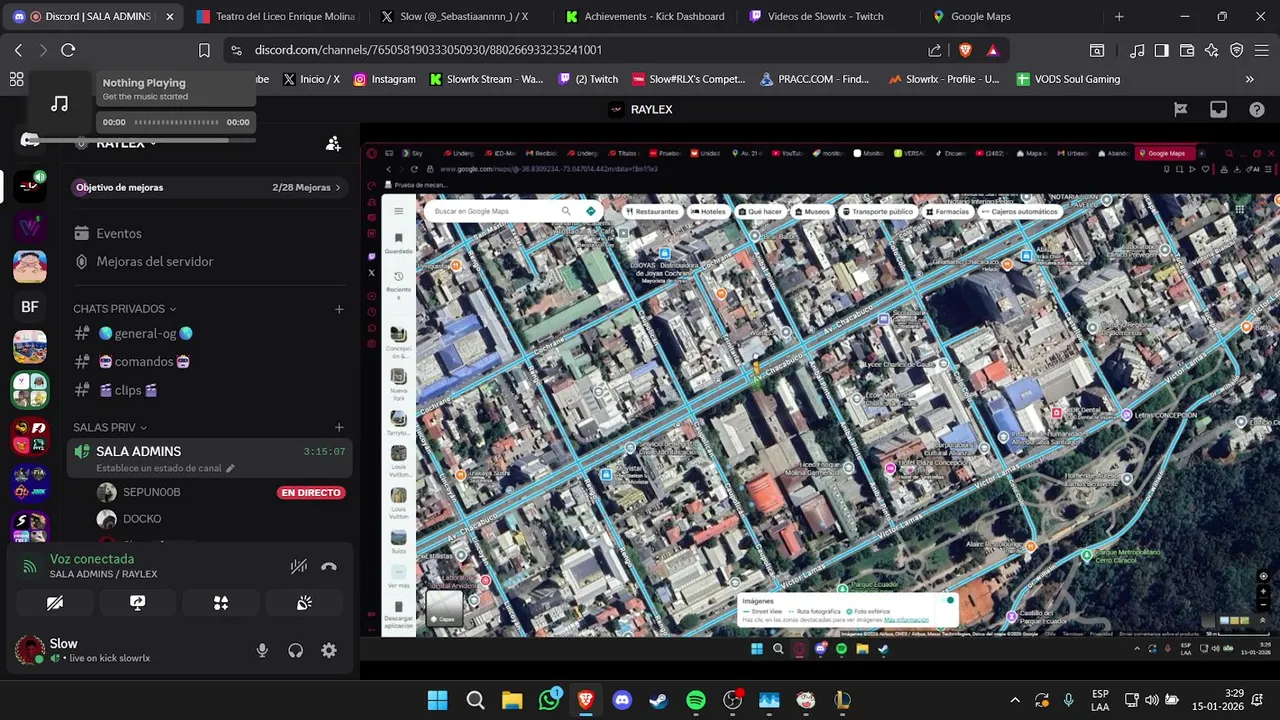Reload the Discord page

(x=68, y=50)
